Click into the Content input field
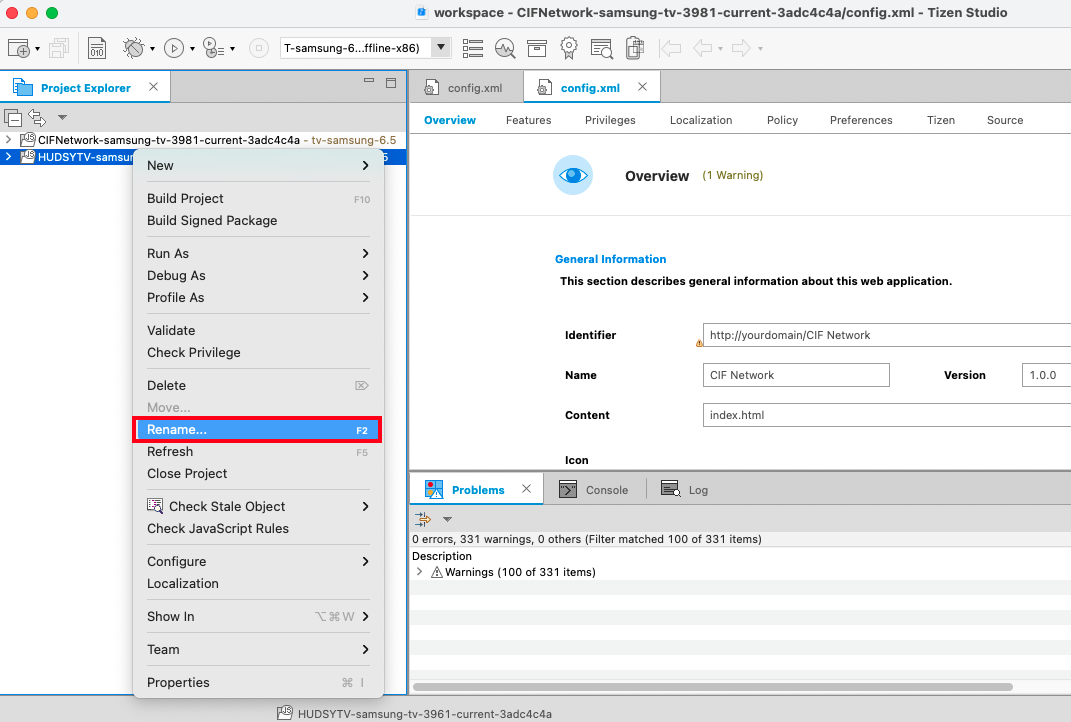 887,415
